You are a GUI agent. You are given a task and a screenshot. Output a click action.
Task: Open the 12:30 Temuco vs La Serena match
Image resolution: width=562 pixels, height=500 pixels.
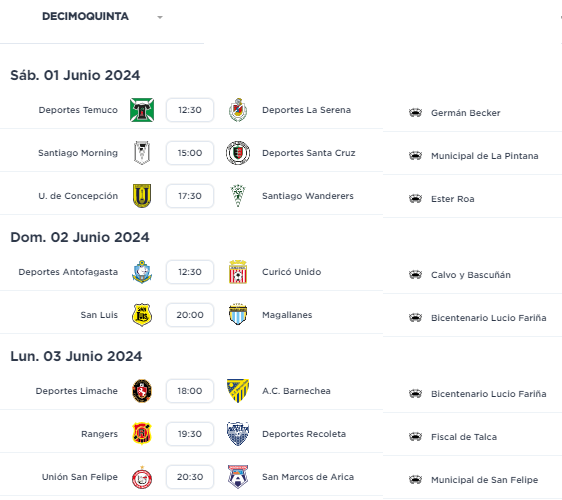pos(190,110)
